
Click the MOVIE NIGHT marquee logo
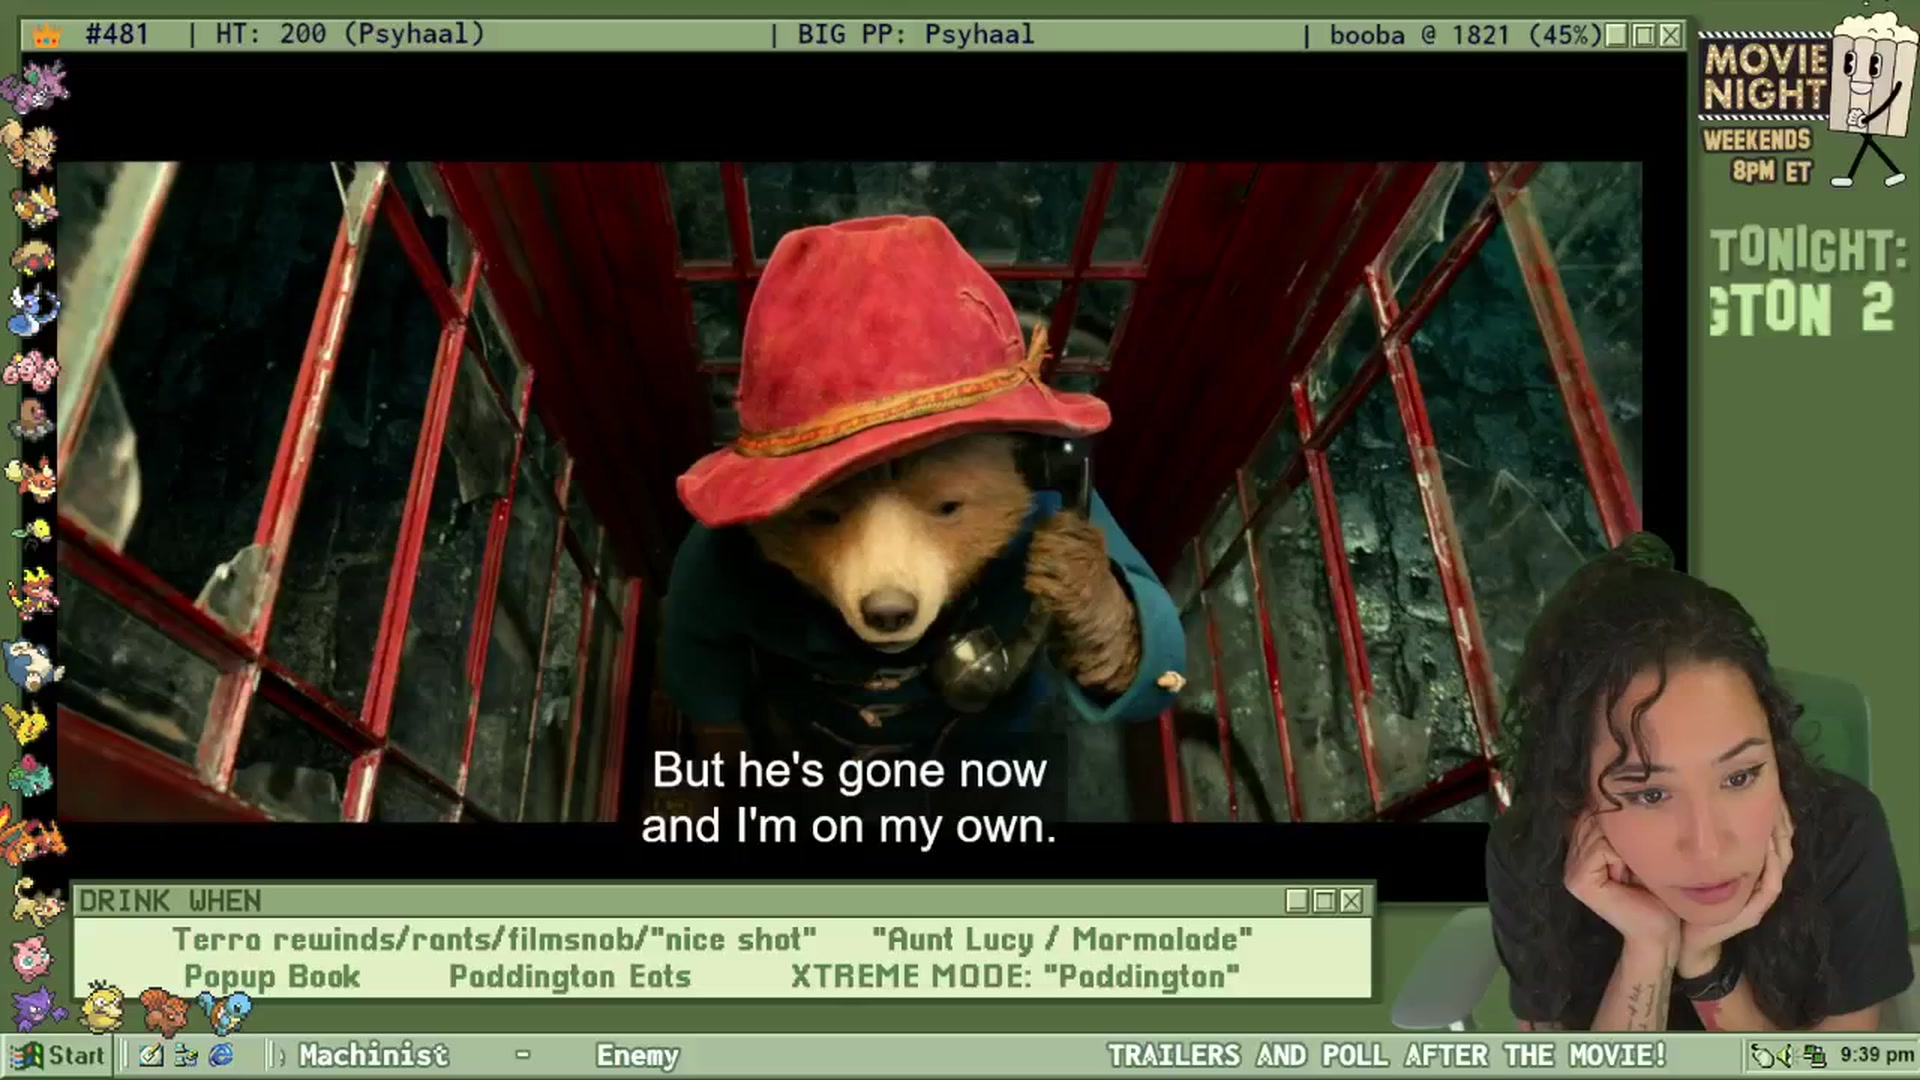[1765, 77]
